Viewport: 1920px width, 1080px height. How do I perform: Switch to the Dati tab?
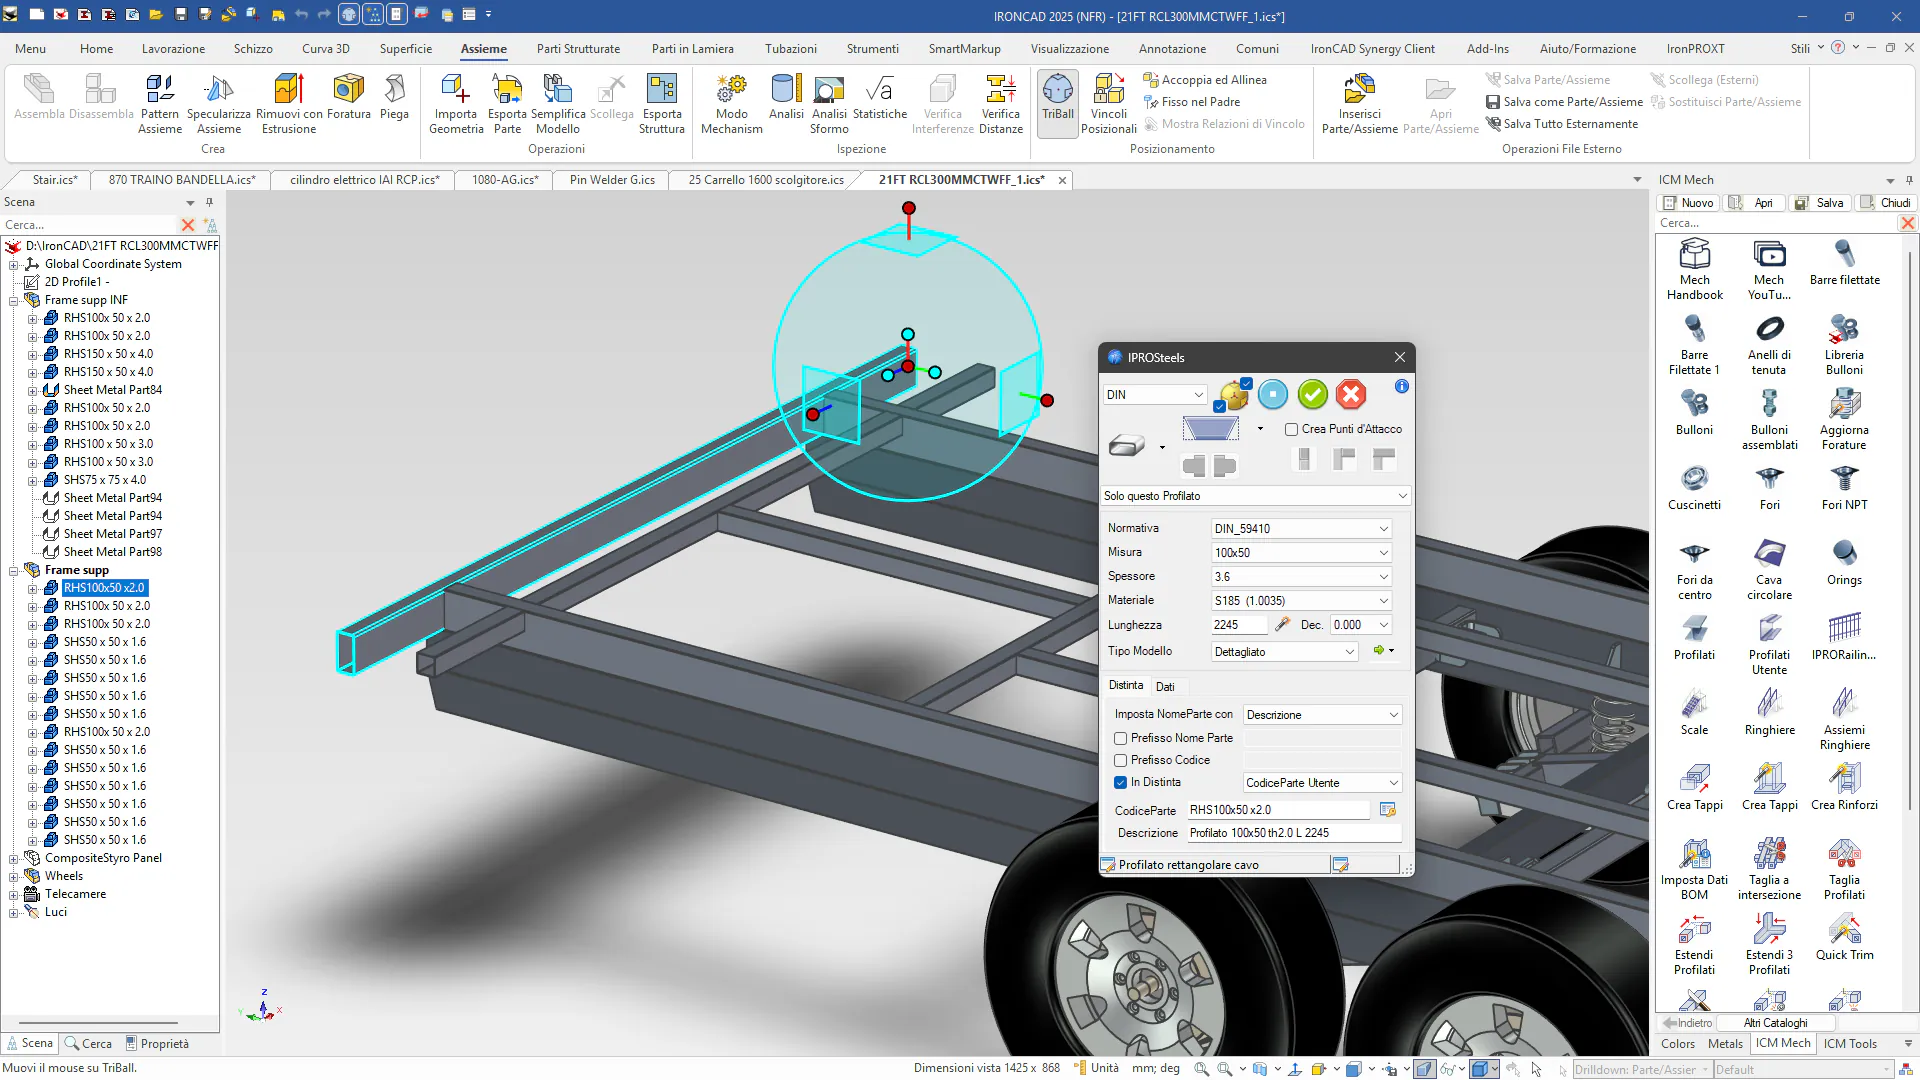(1165, 686)
